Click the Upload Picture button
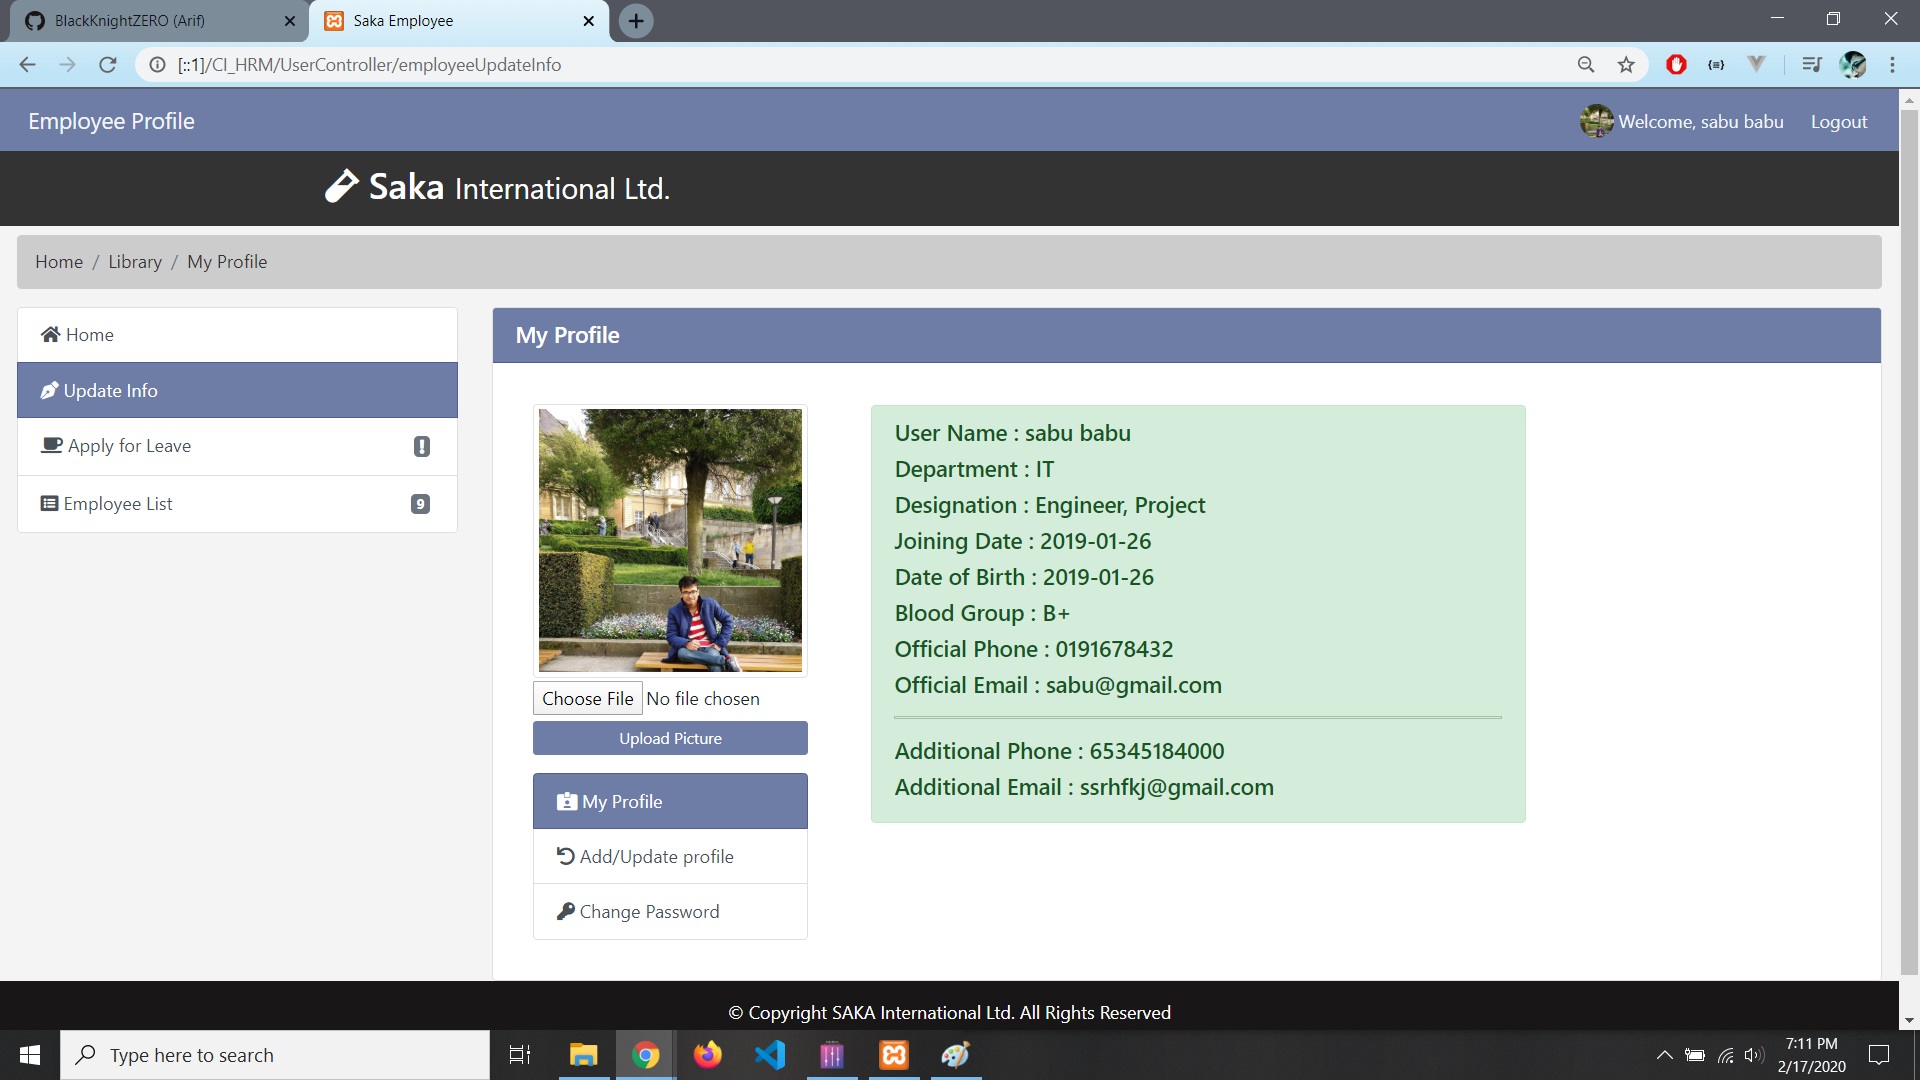 [669, 738]
